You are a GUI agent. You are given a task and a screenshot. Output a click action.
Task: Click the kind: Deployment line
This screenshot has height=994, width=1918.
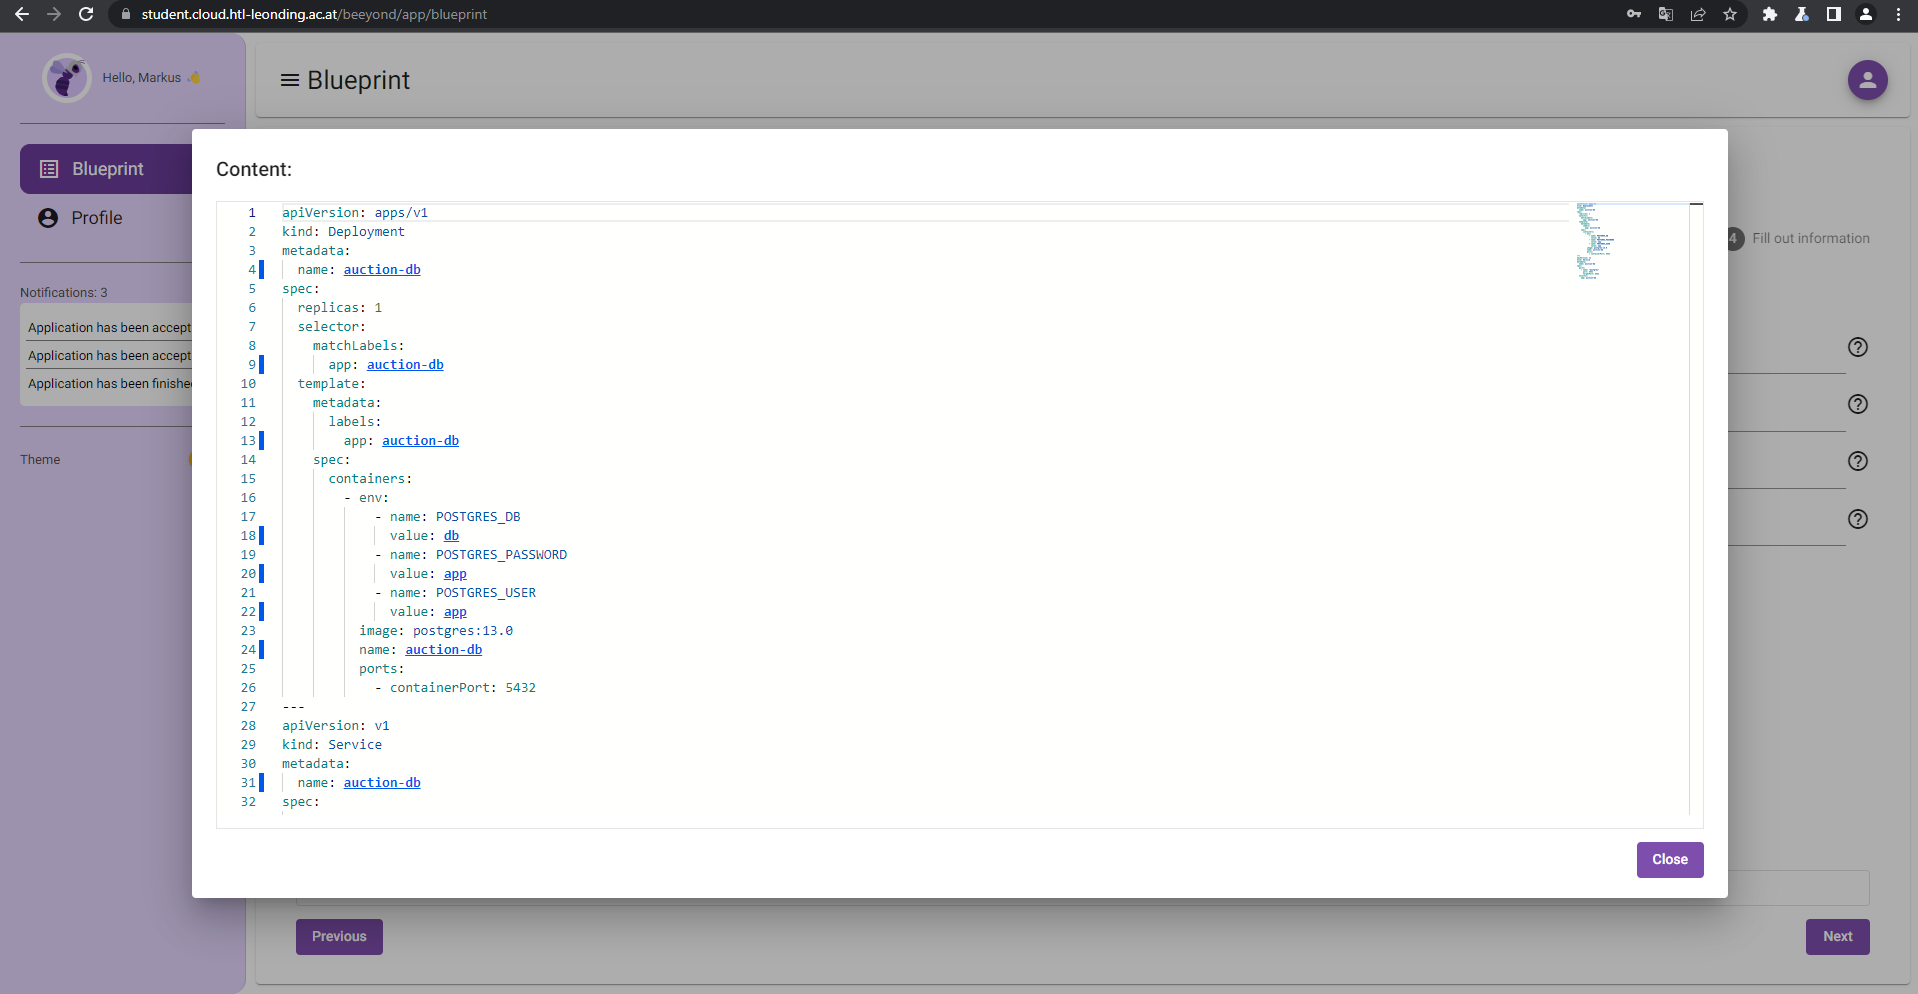click(343, 232)
